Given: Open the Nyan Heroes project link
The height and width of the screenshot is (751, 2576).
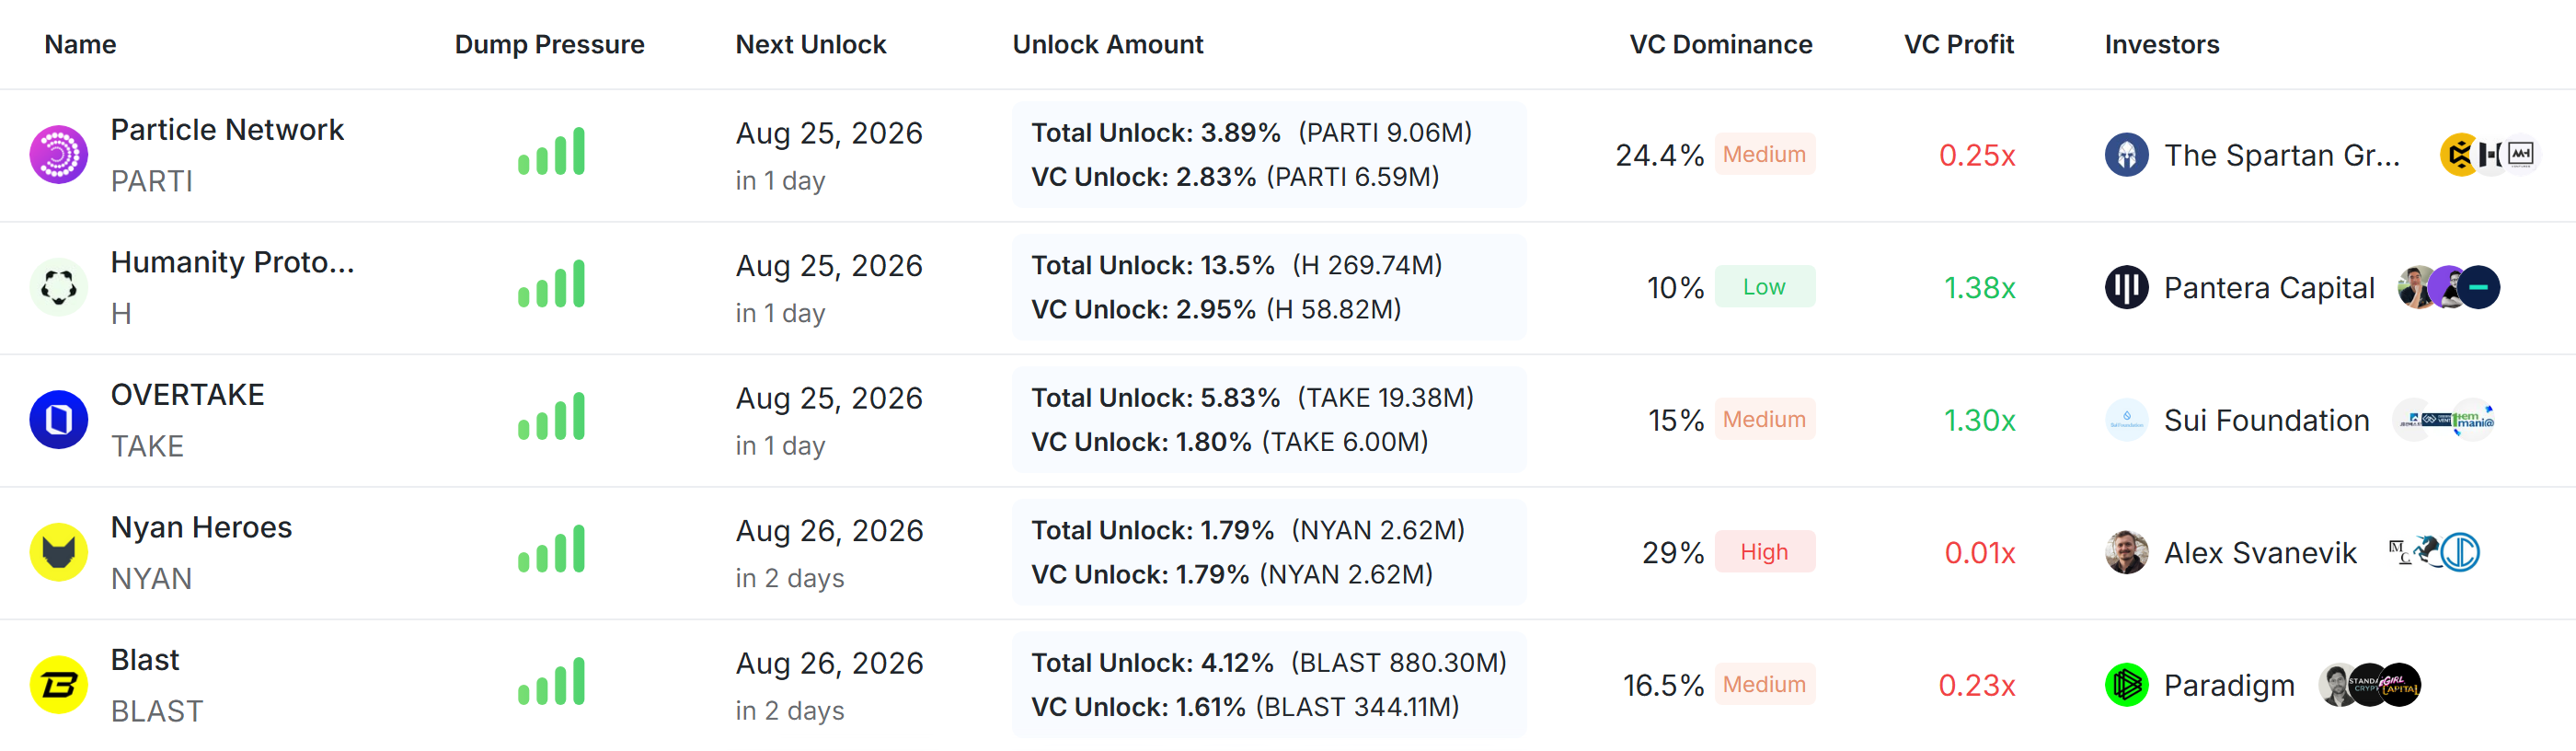Looking at the screenshot, I should (201, 527).
